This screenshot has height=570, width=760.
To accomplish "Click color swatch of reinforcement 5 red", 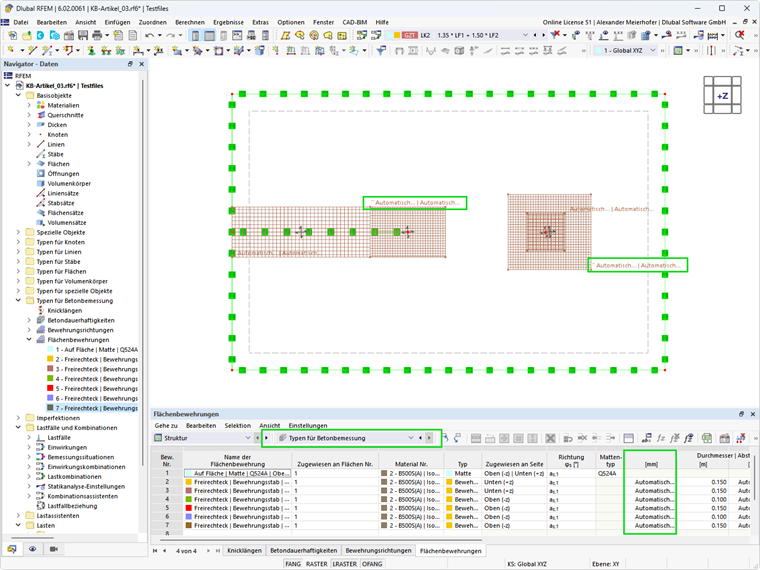I will pyautogui.click(x=50, y=388).
